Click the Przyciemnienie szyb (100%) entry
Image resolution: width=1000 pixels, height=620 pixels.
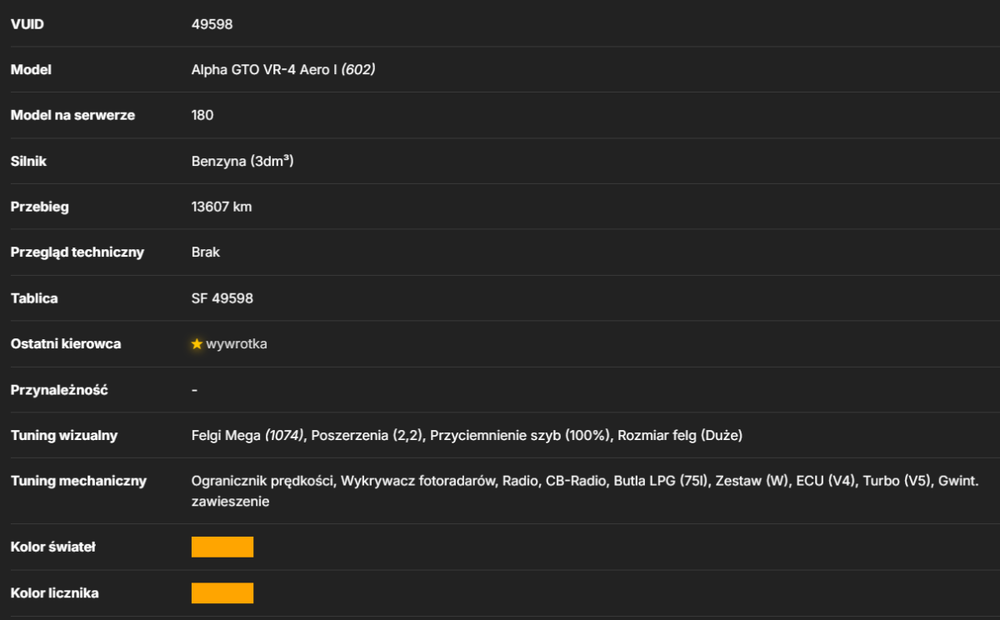click(520, 435)
